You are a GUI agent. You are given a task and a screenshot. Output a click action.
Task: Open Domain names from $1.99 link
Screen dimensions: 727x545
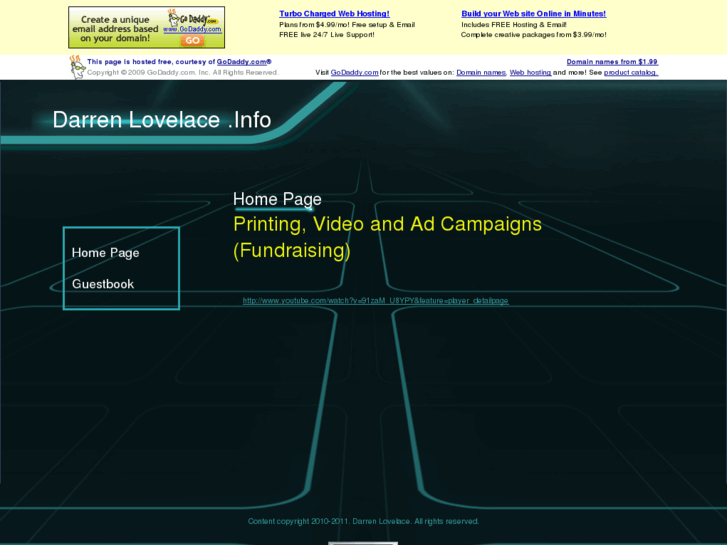click(x=612, y=62)
